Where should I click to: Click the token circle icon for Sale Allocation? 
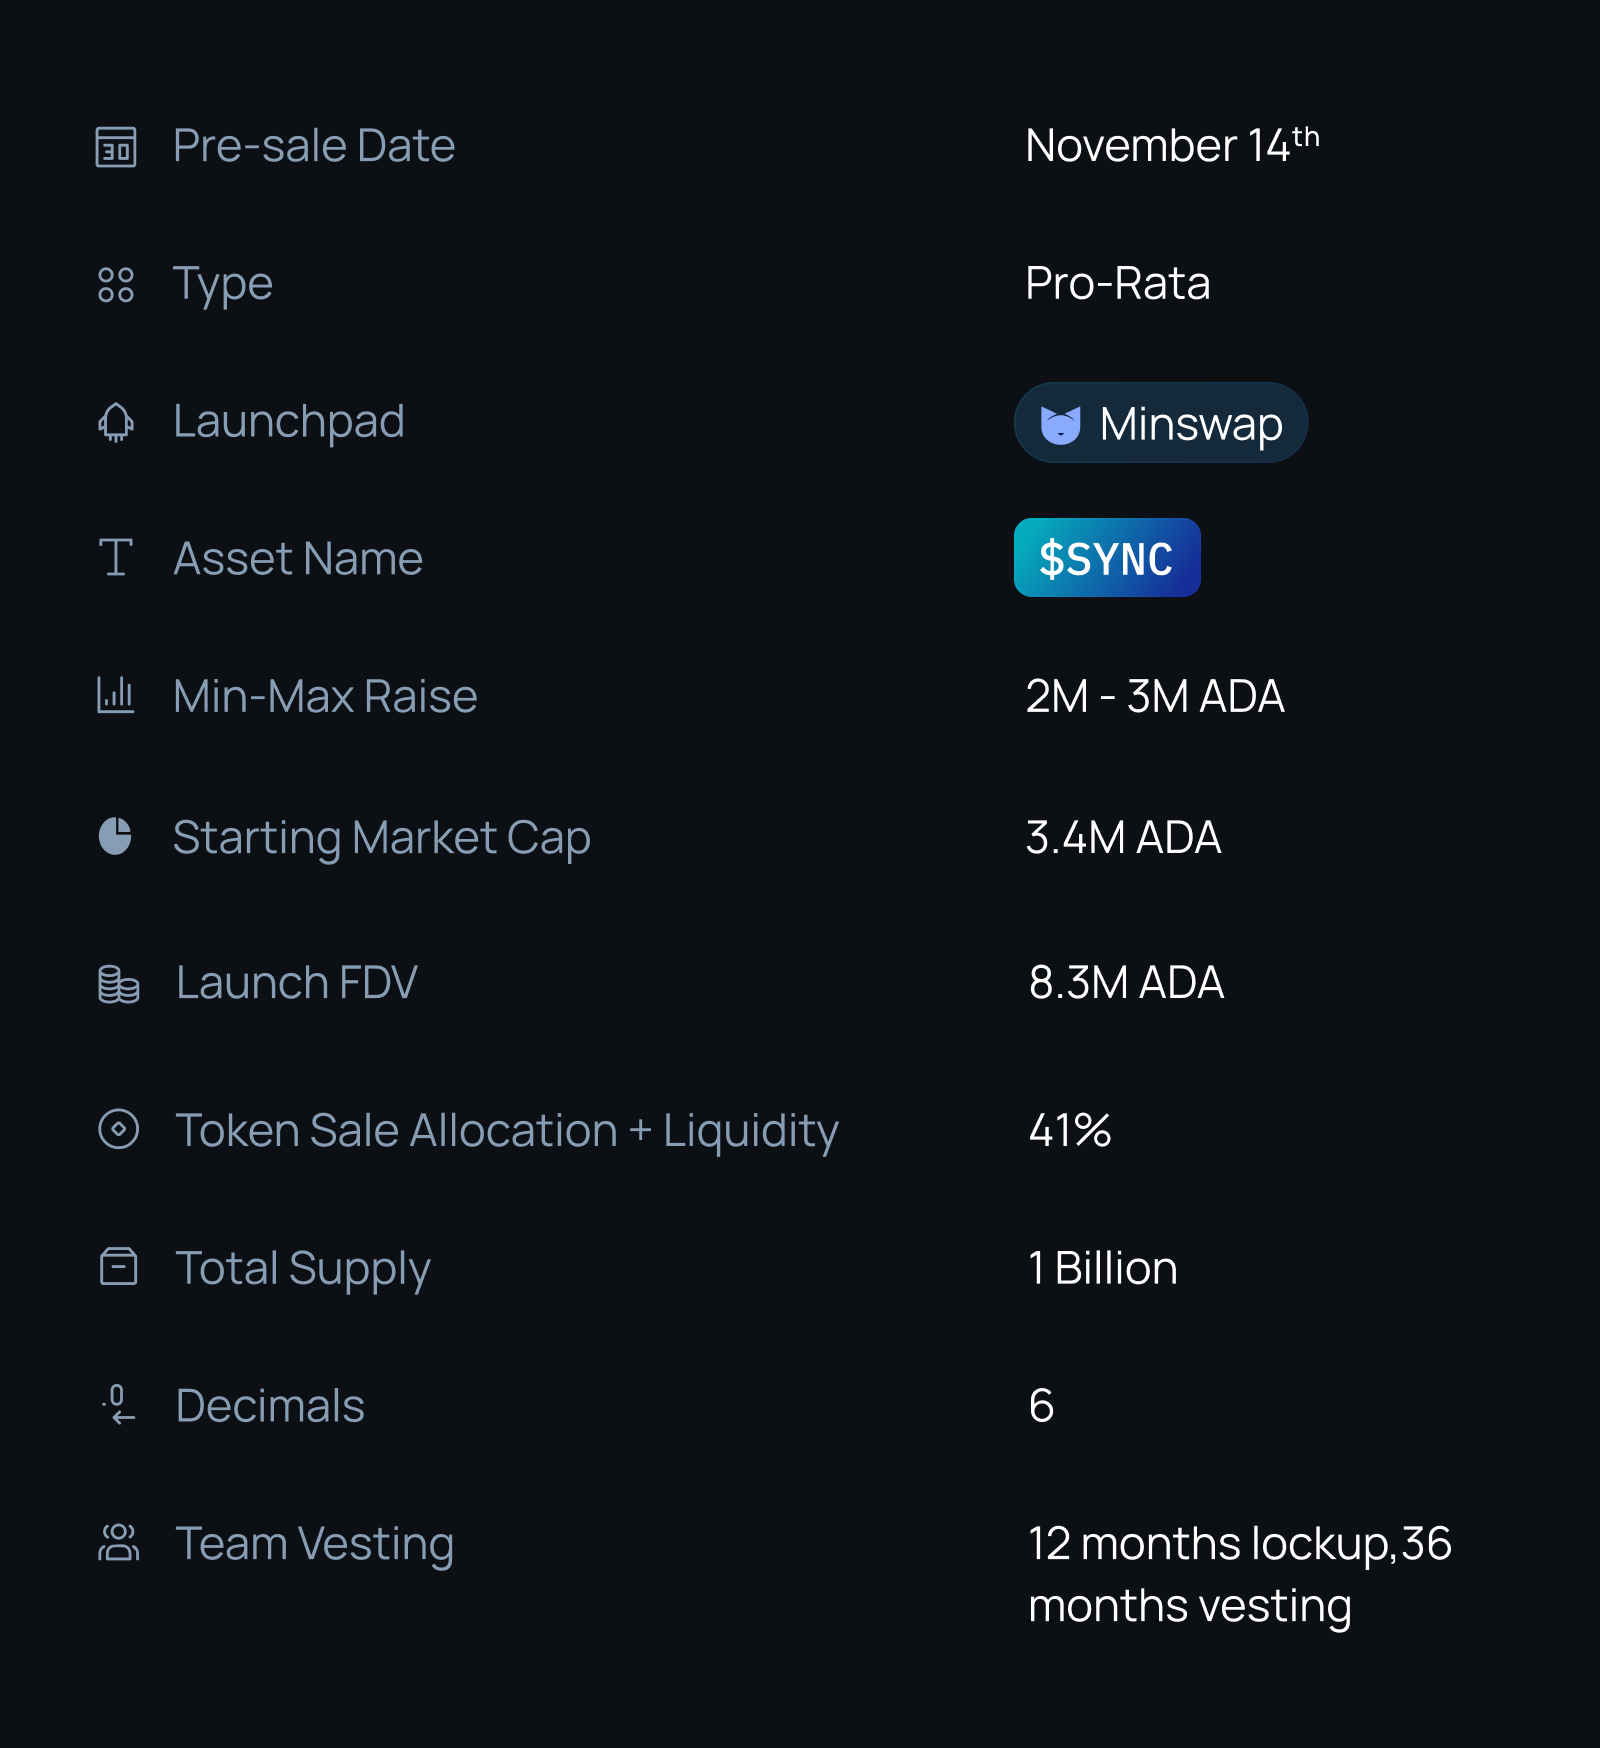tap(118, 1129)
